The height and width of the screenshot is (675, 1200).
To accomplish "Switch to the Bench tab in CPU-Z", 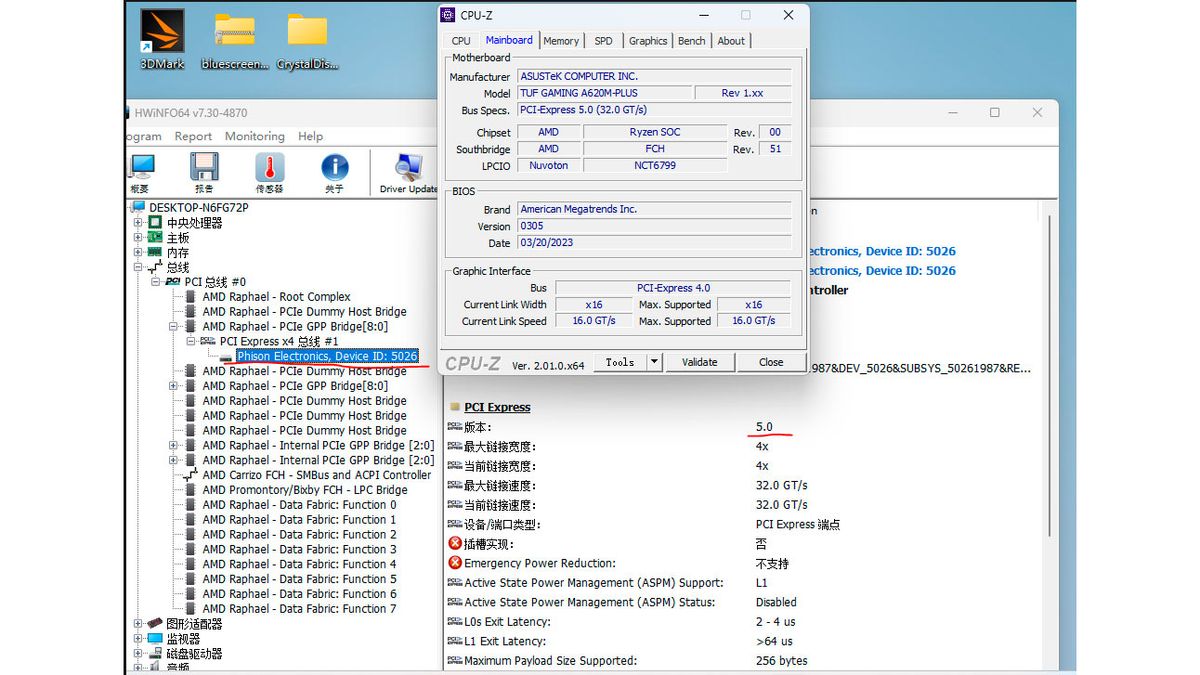I will pyautogui.click(x=691, y=41).
